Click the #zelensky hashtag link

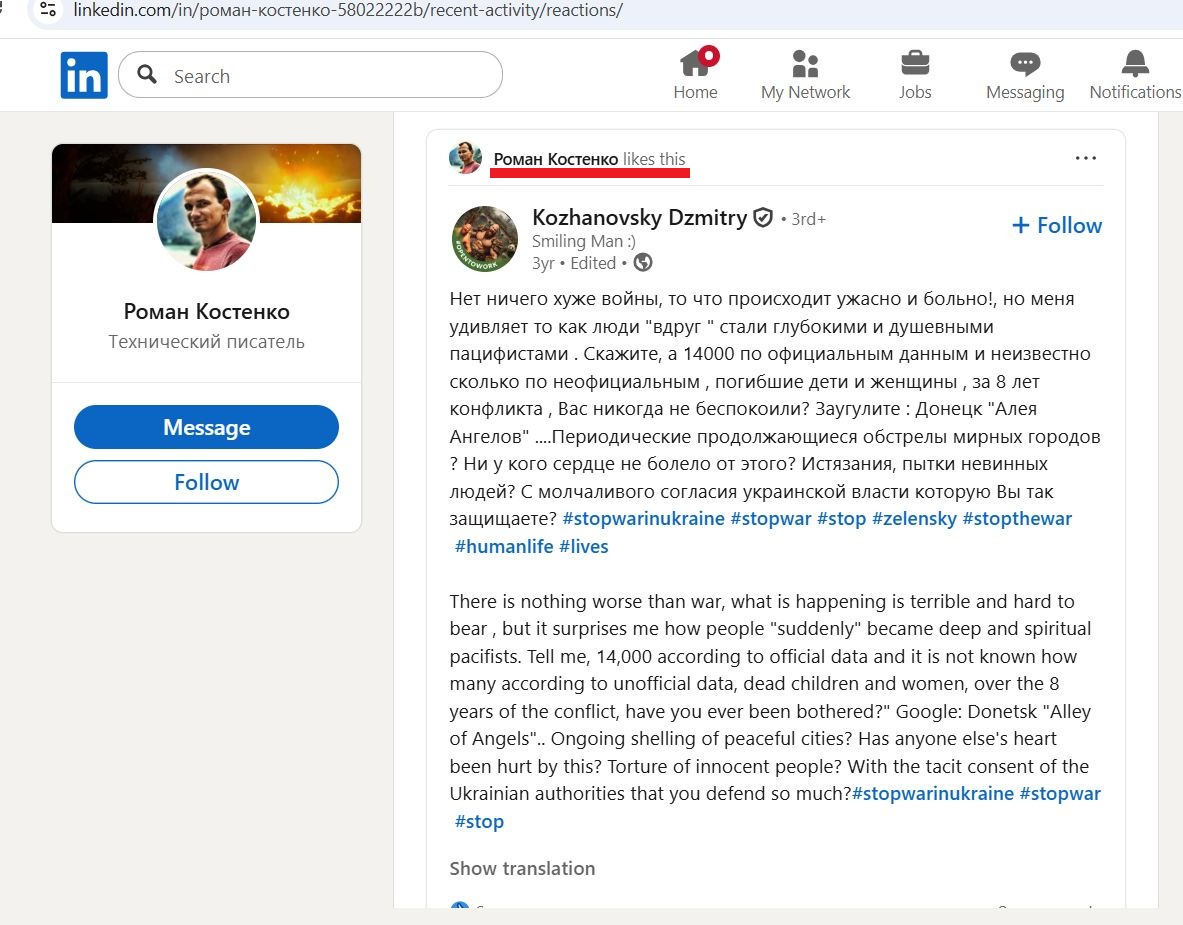pos(914,519)
